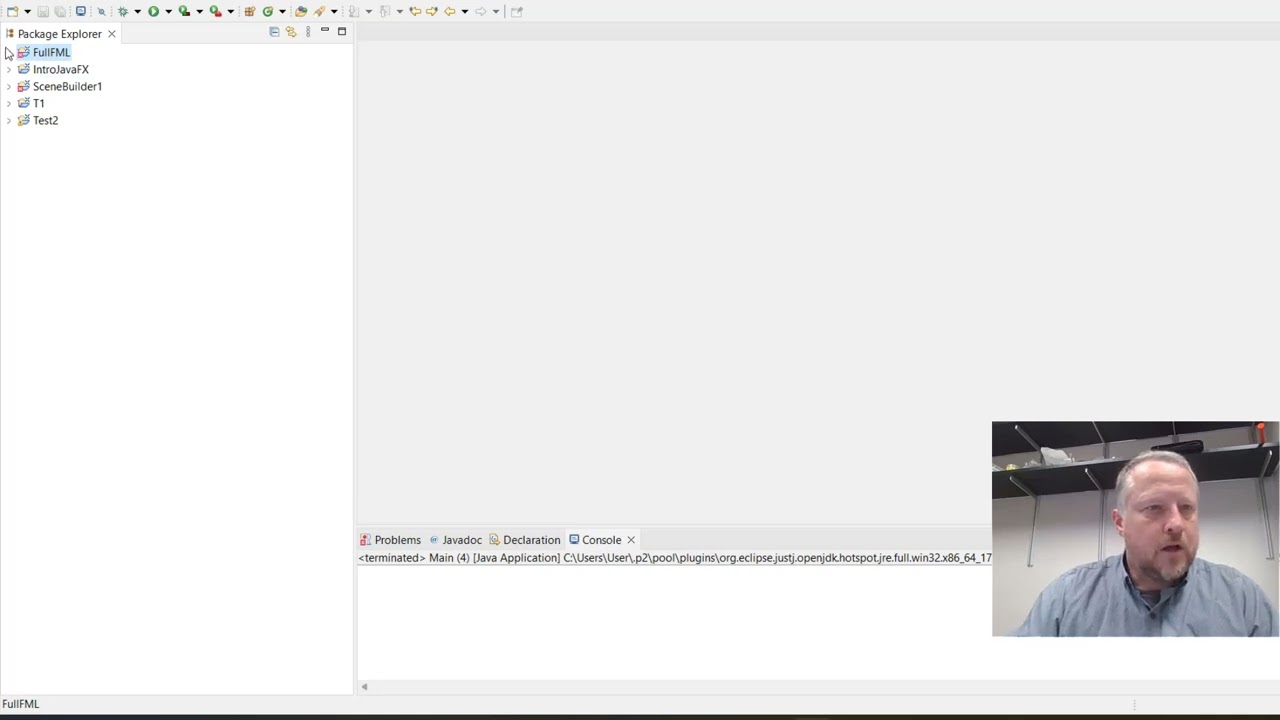Click the Open Type icon
The image size is (1280, 720).
(x=301, y=11)
